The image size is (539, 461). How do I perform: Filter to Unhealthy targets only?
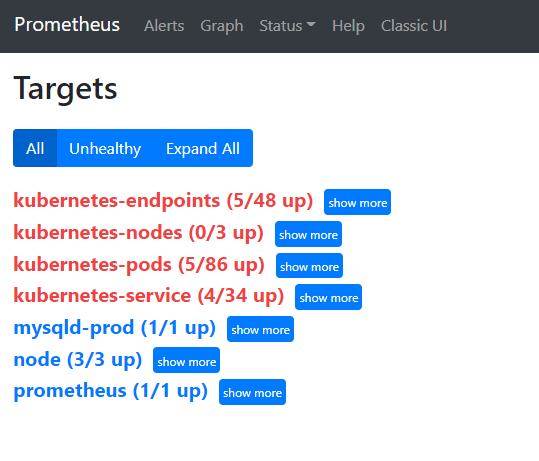pos(105,148)
